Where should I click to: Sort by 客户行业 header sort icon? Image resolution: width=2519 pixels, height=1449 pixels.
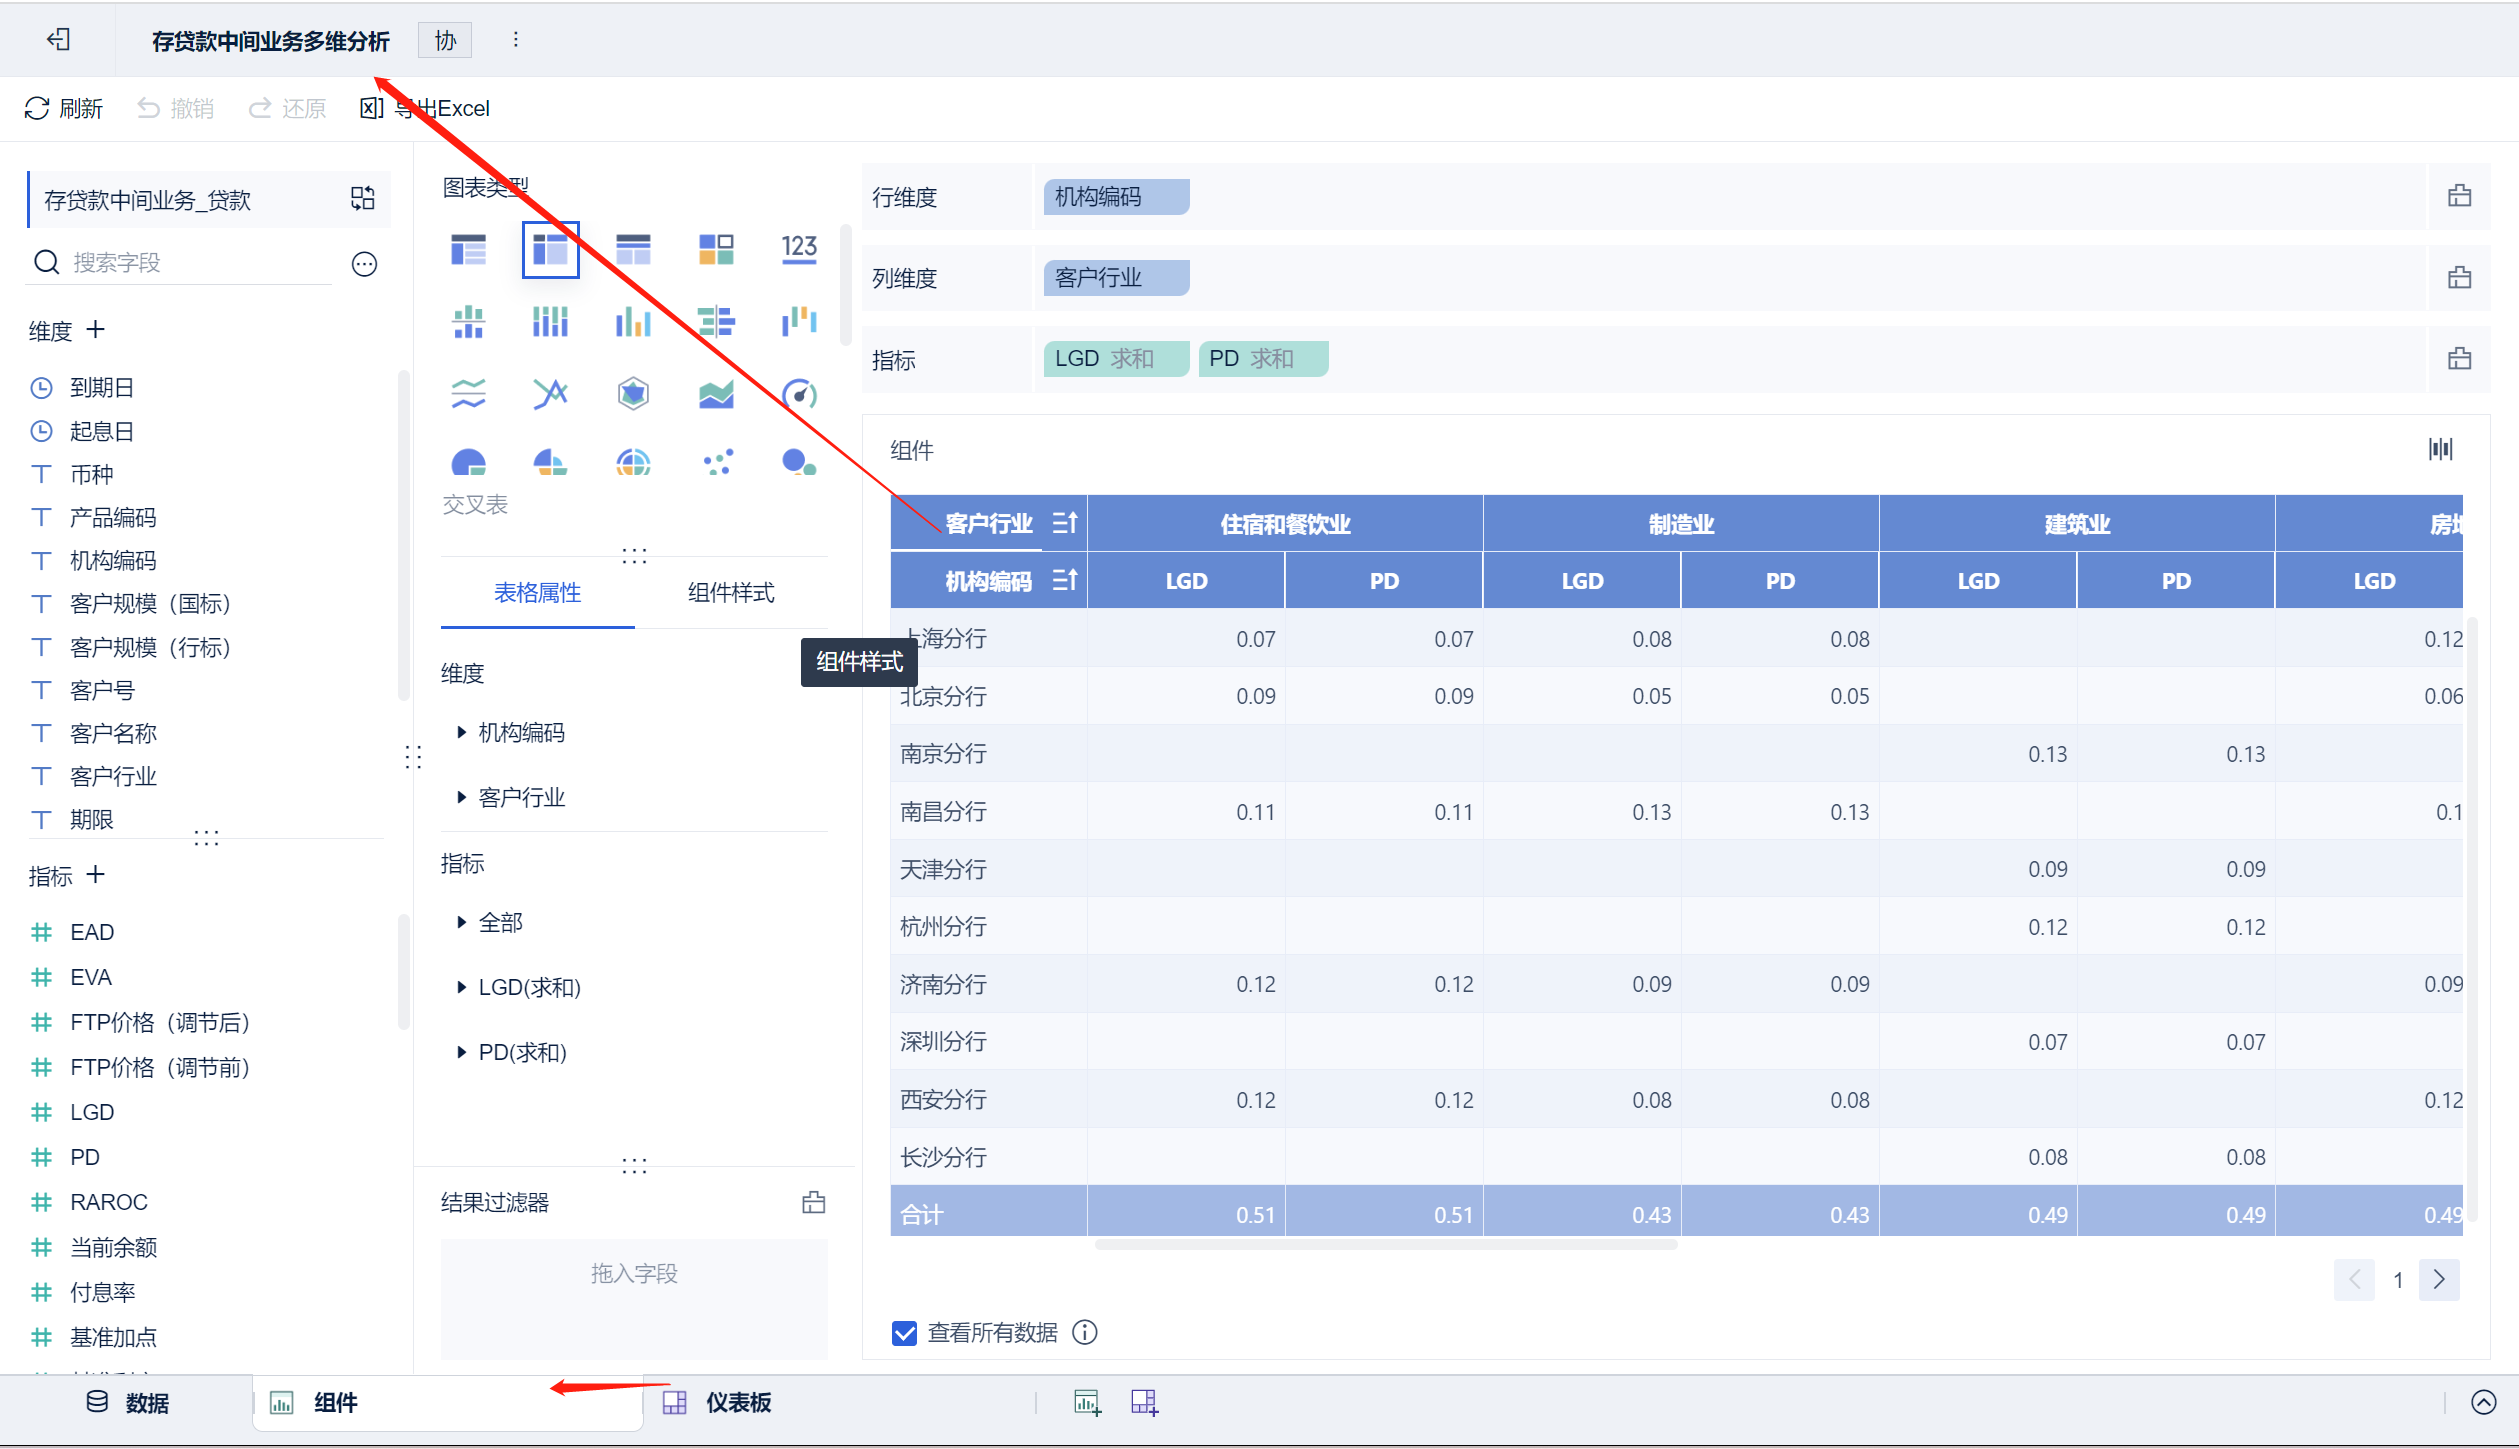1064,523
